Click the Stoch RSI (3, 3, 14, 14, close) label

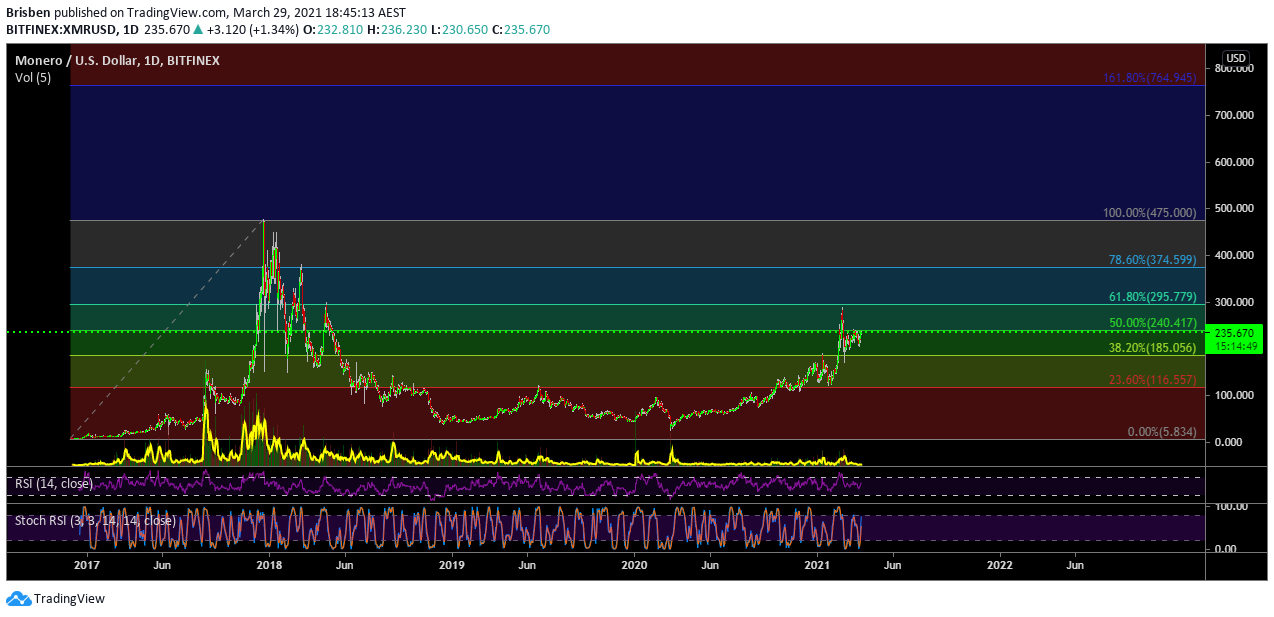click(95, 521)
